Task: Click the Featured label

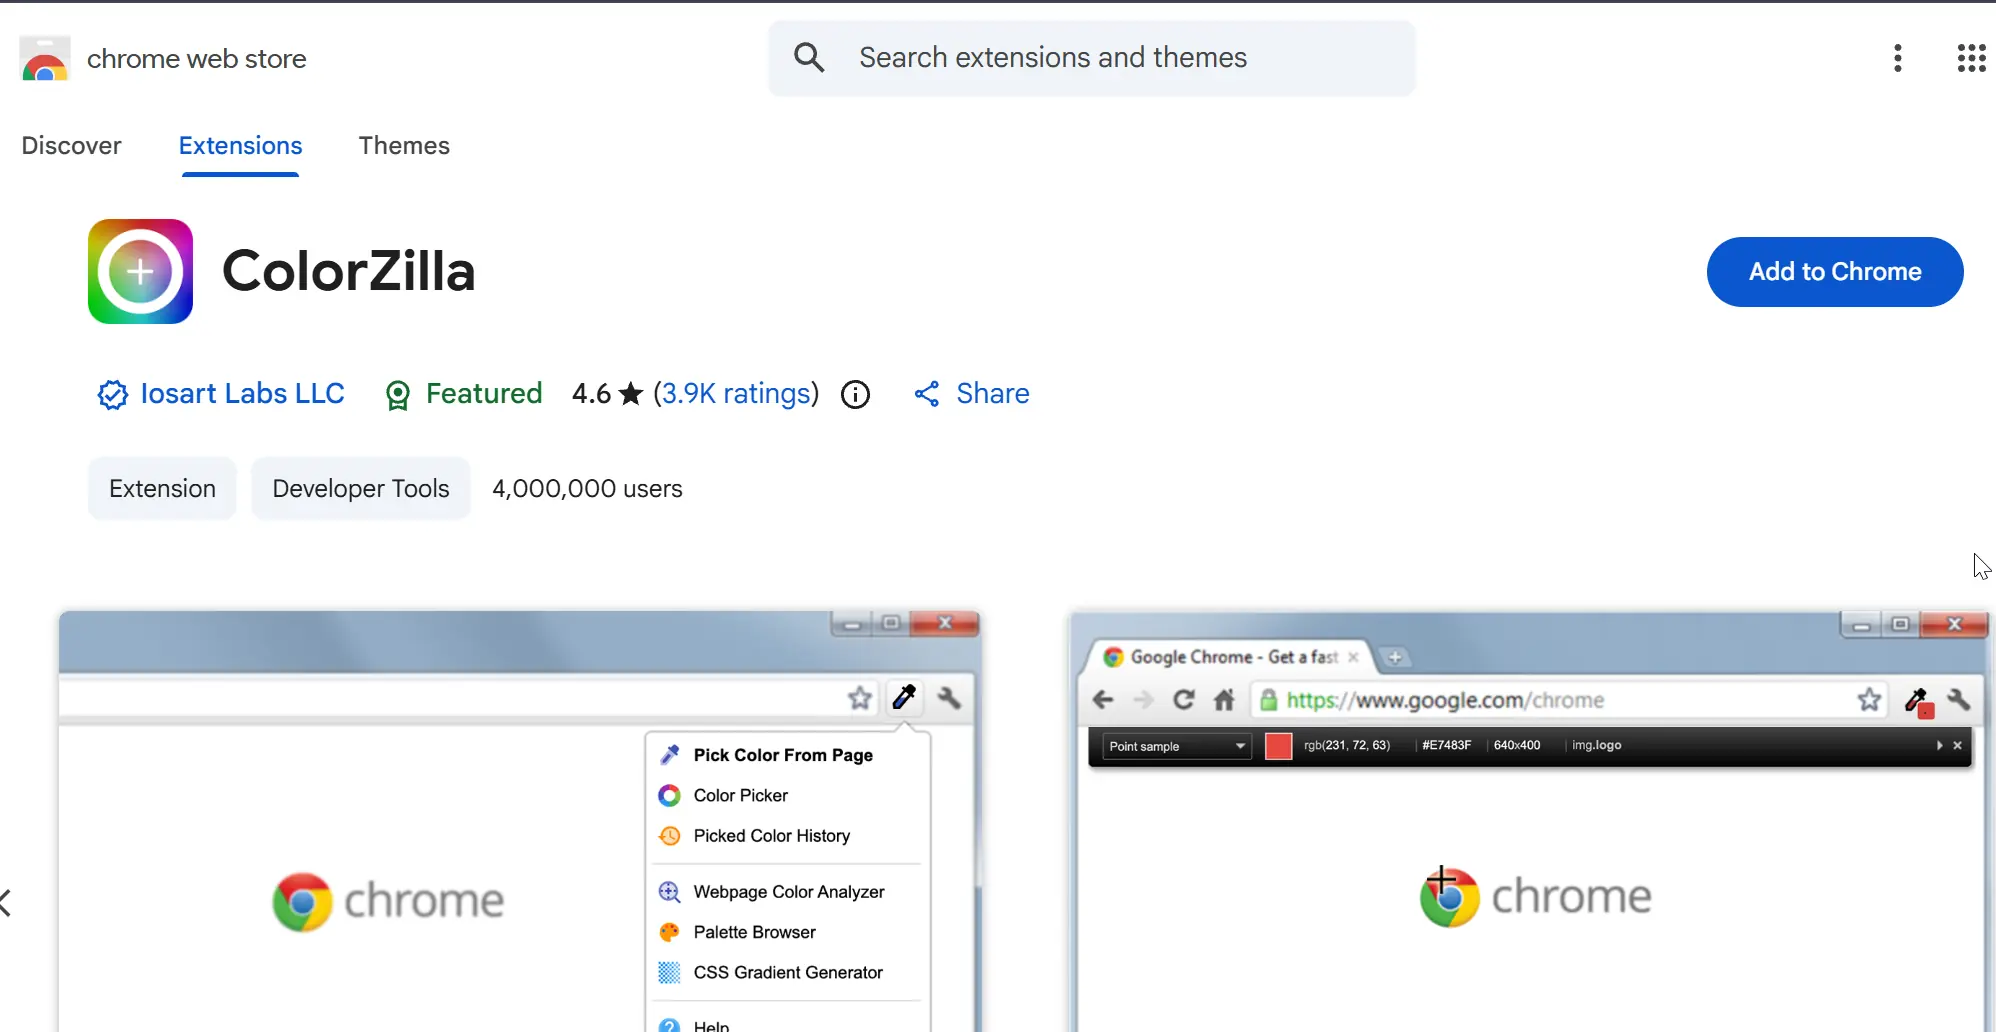Action: click(x=484, y=394)
